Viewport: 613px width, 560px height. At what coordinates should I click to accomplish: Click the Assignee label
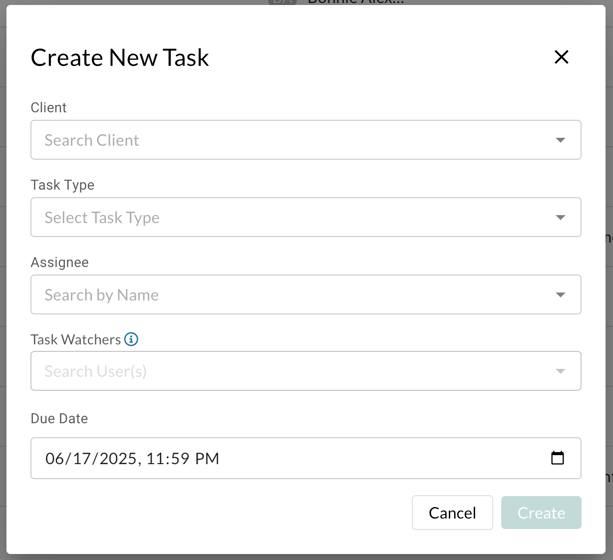tap(60, 262)
